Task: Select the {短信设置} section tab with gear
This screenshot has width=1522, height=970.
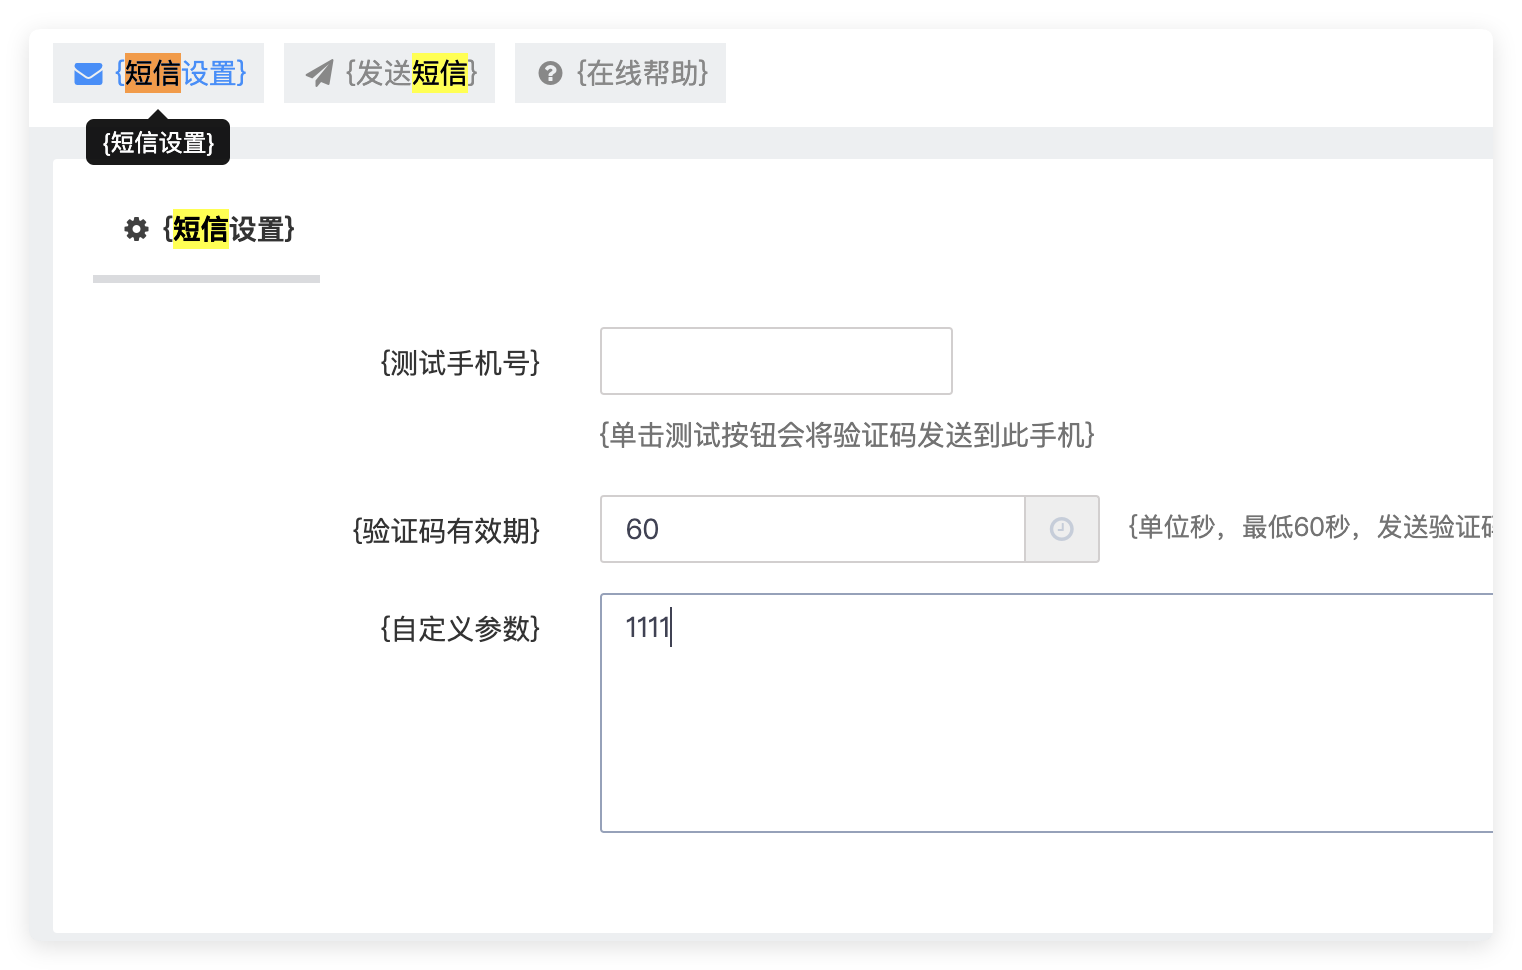Action: (207, 230)
